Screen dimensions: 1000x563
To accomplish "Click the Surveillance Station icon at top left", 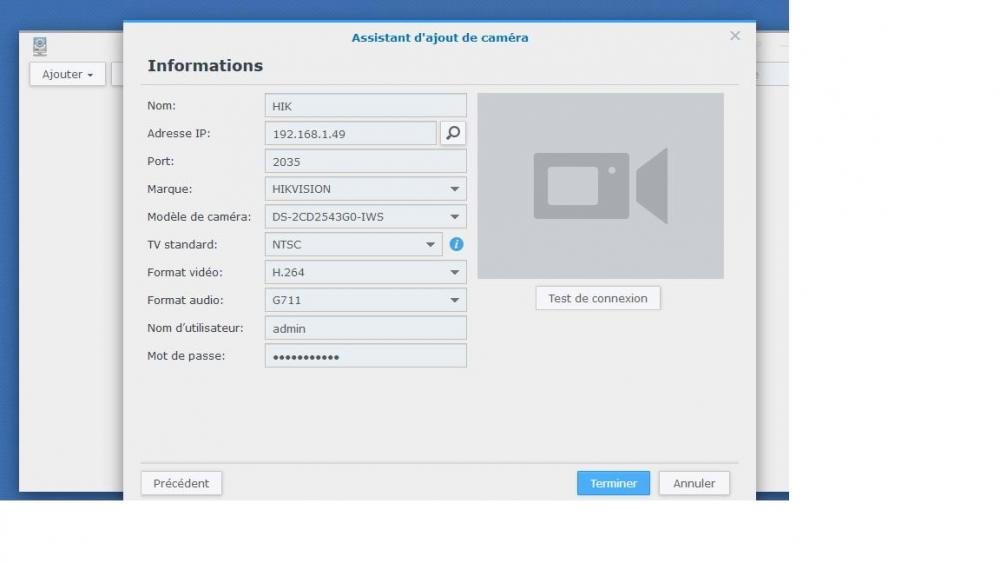I will click(x=40, y=46).
